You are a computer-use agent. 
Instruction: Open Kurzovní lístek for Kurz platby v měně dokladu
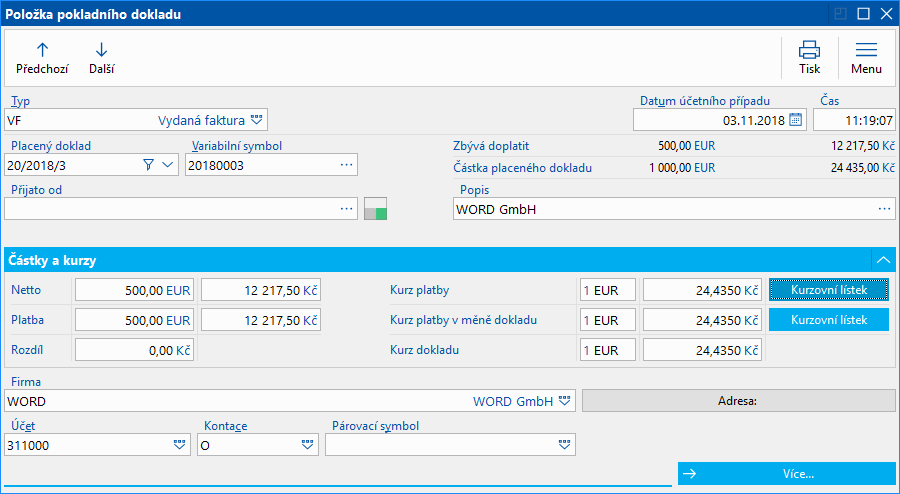pos(829,320)
